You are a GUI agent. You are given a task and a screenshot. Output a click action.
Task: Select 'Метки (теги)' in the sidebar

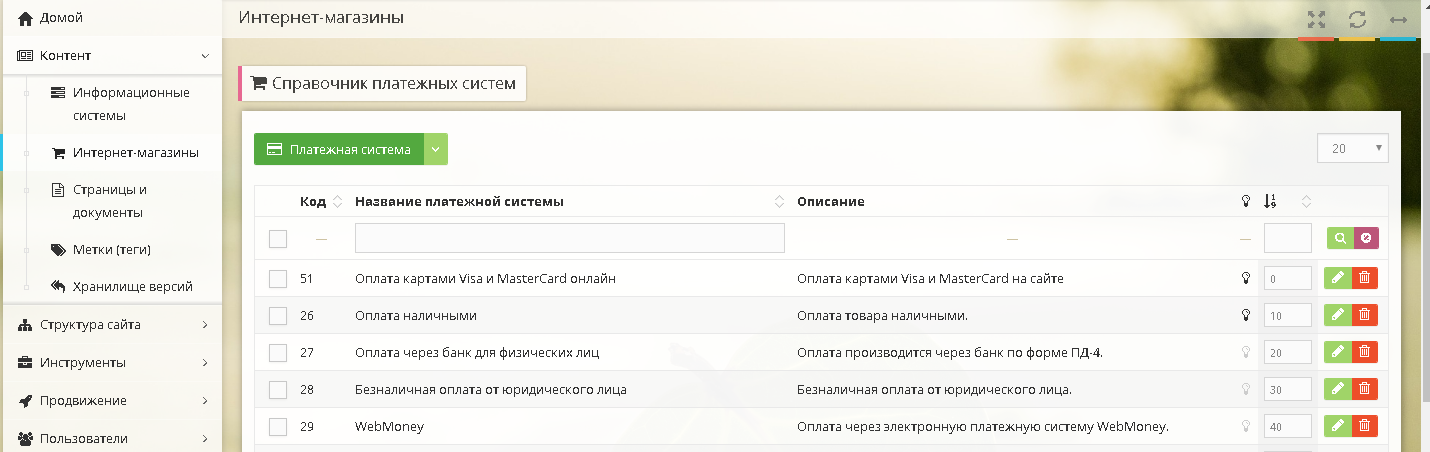pos(111,249)
